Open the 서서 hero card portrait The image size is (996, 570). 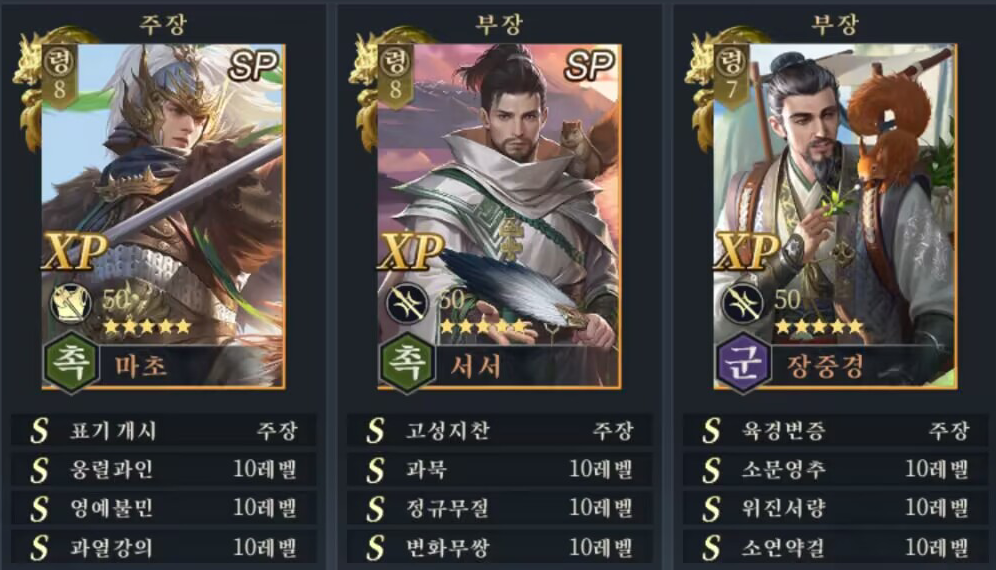(499, 216)
